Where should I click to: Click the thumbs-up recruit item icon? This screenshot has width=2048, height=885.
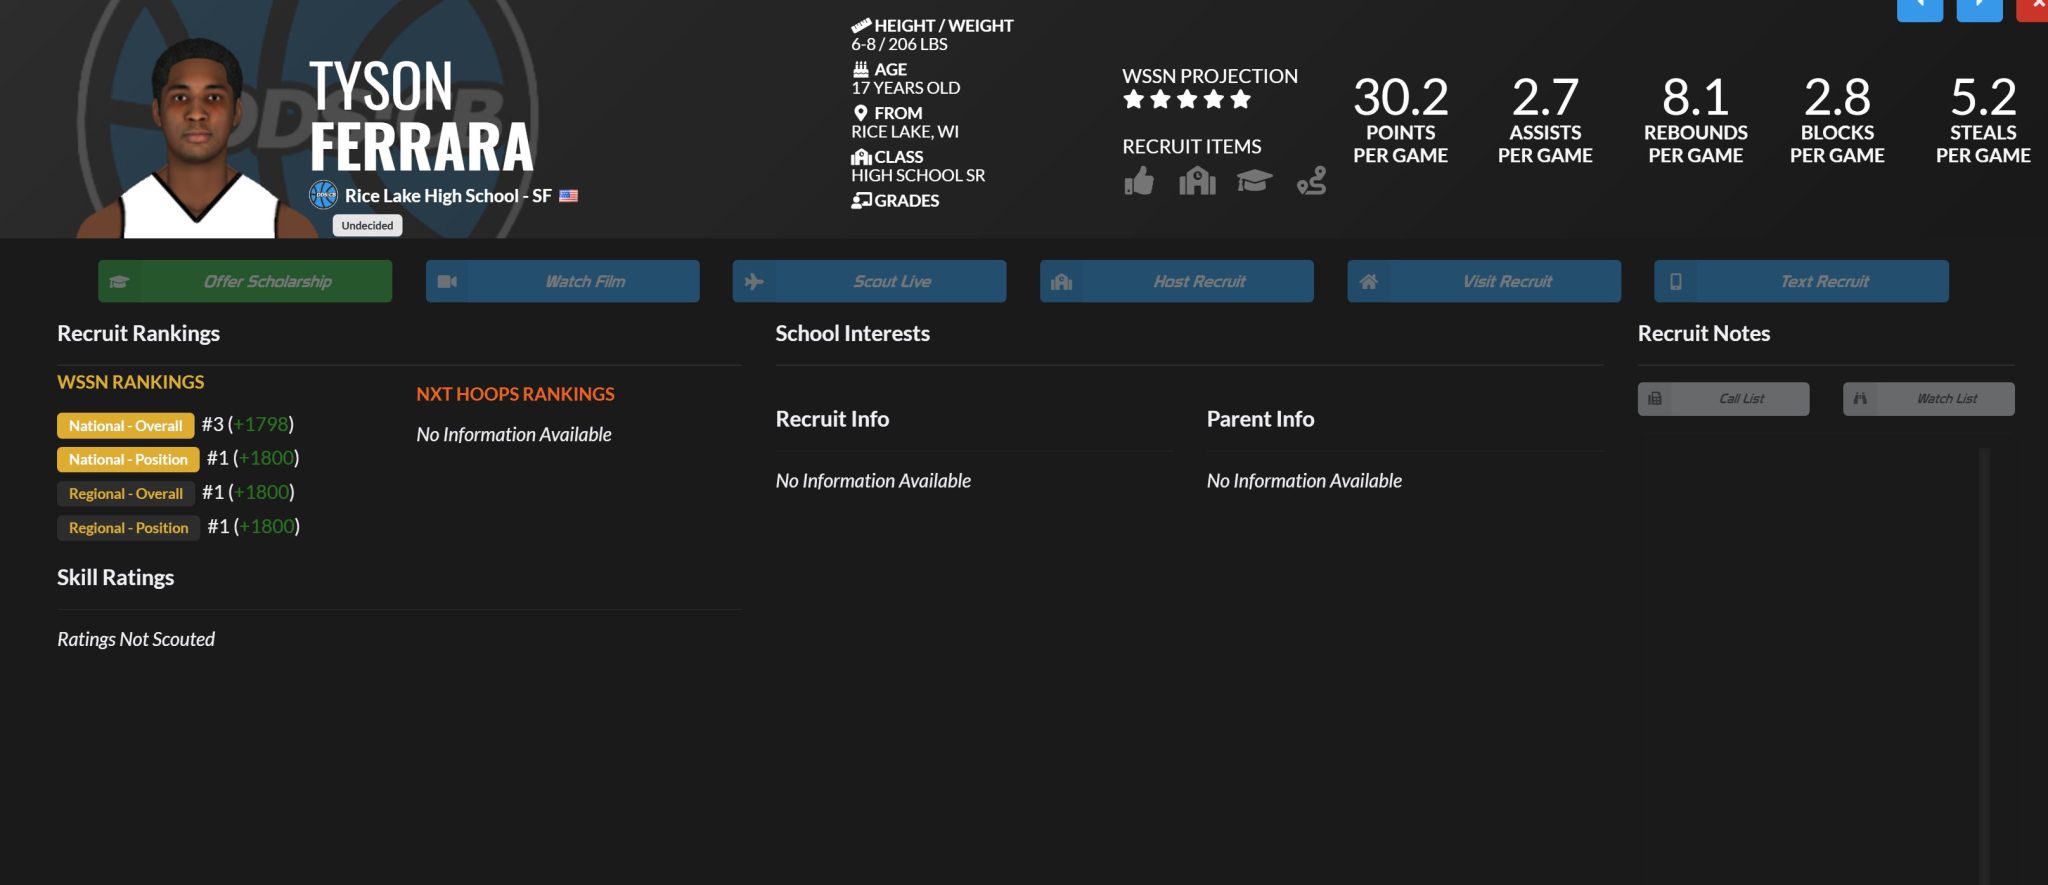(1138, 182)
